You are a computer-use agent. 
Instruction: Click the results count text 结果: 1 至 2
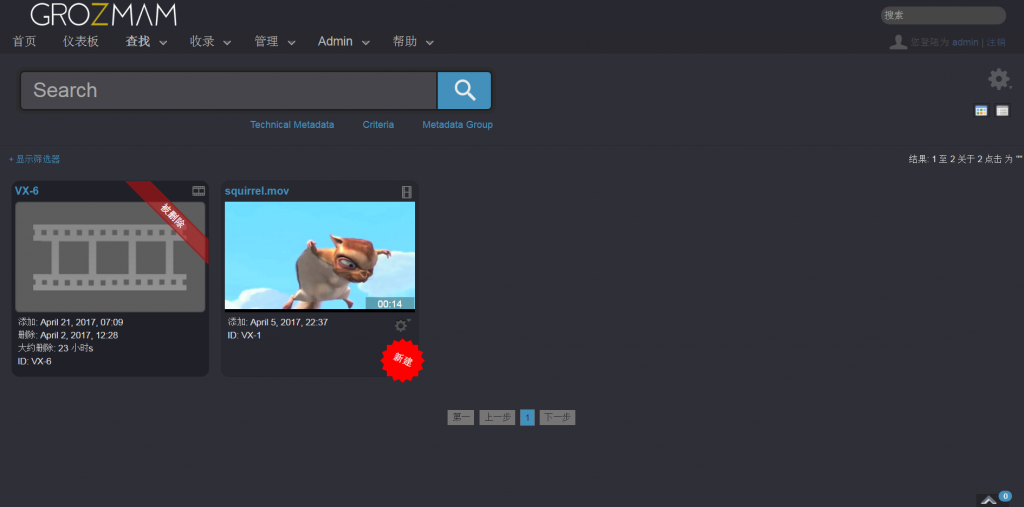coord(965,159)
